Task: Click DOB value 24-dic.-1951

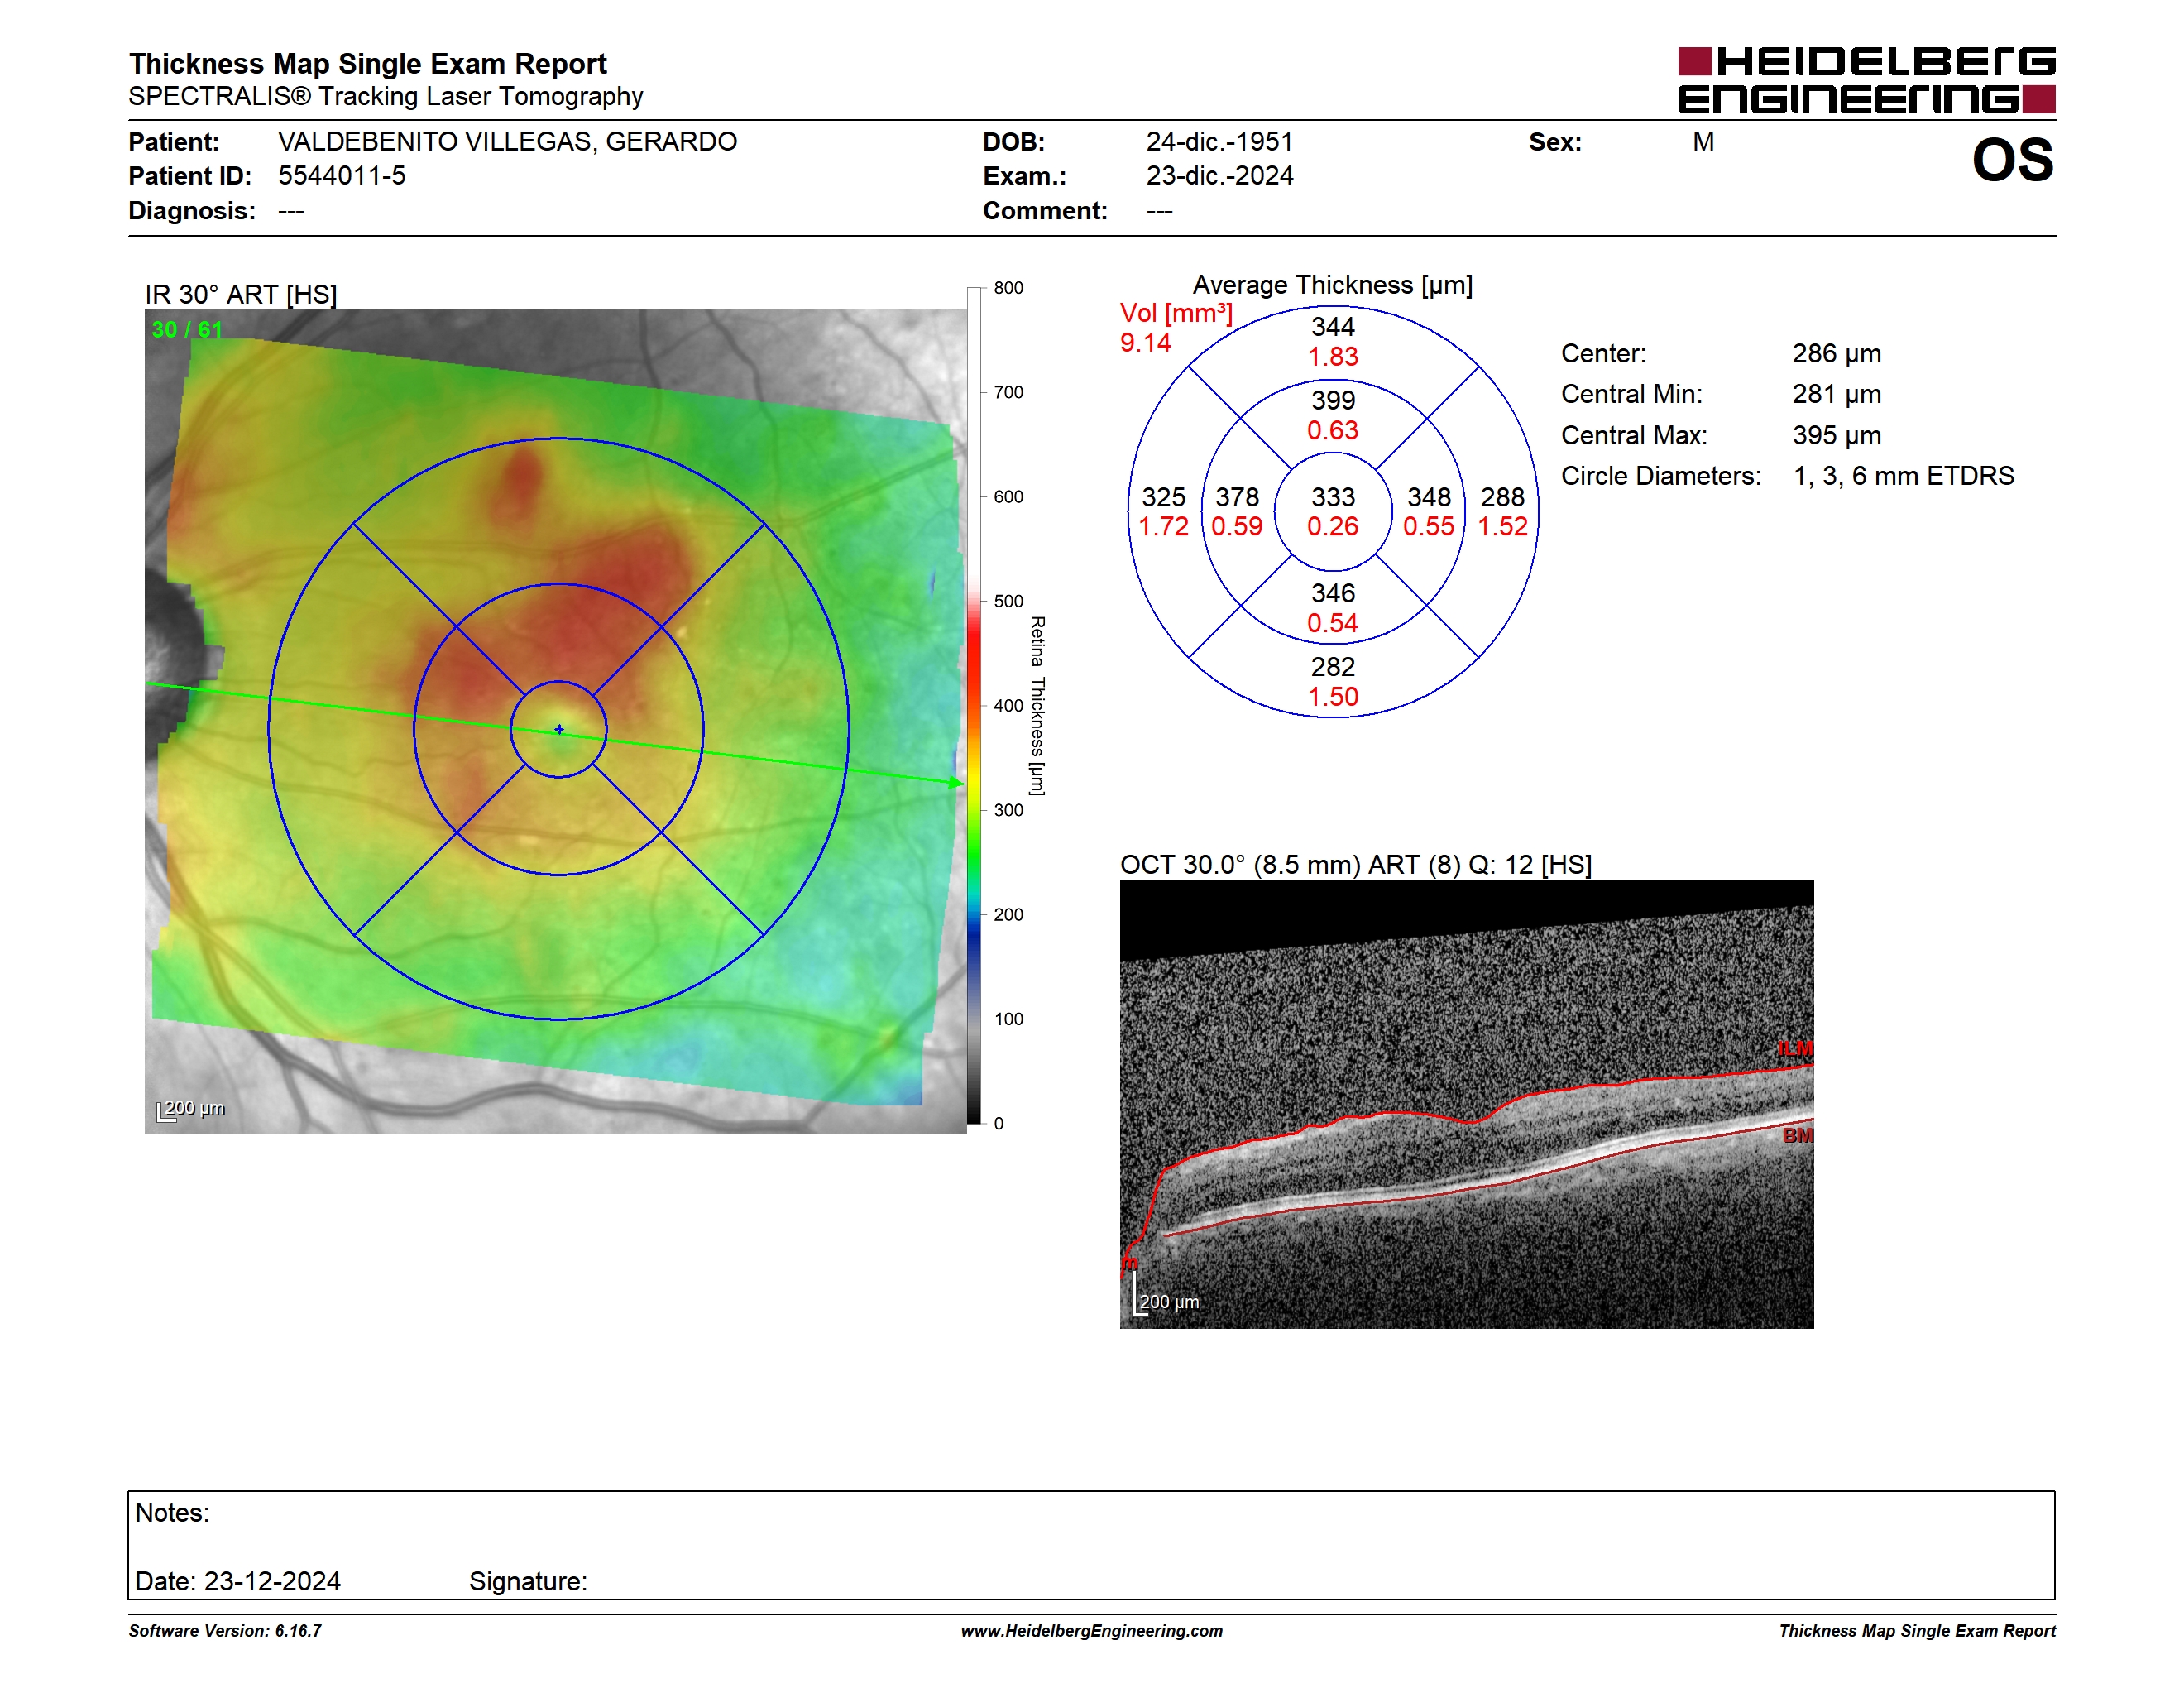Action: point(1219,142)
